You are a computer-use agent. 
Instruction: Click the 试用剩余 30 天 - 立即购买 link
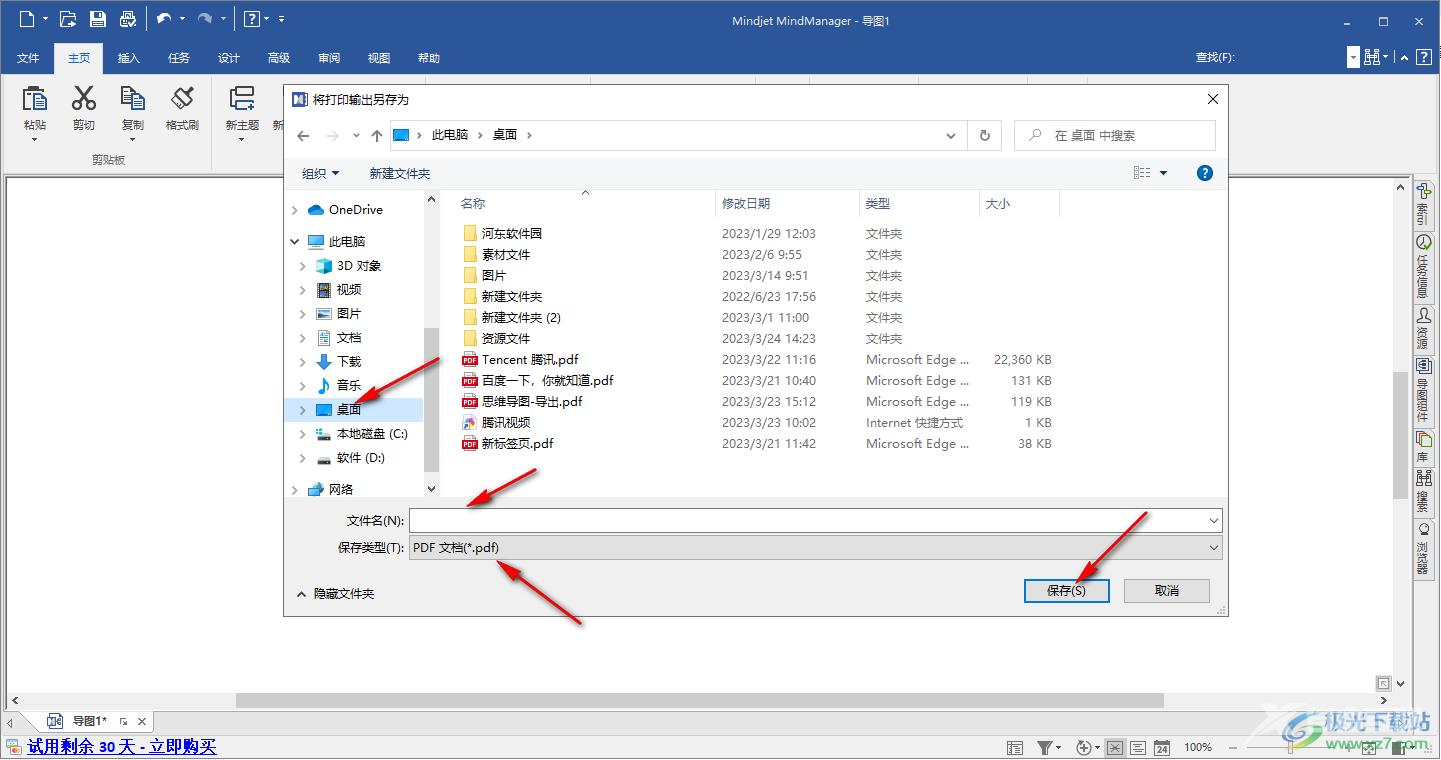click(x=122, y=746)
